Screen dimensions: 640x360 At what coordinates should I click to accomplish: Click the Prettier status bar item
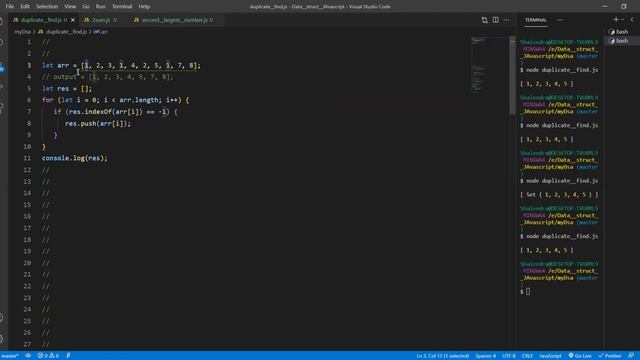(610, 356)
